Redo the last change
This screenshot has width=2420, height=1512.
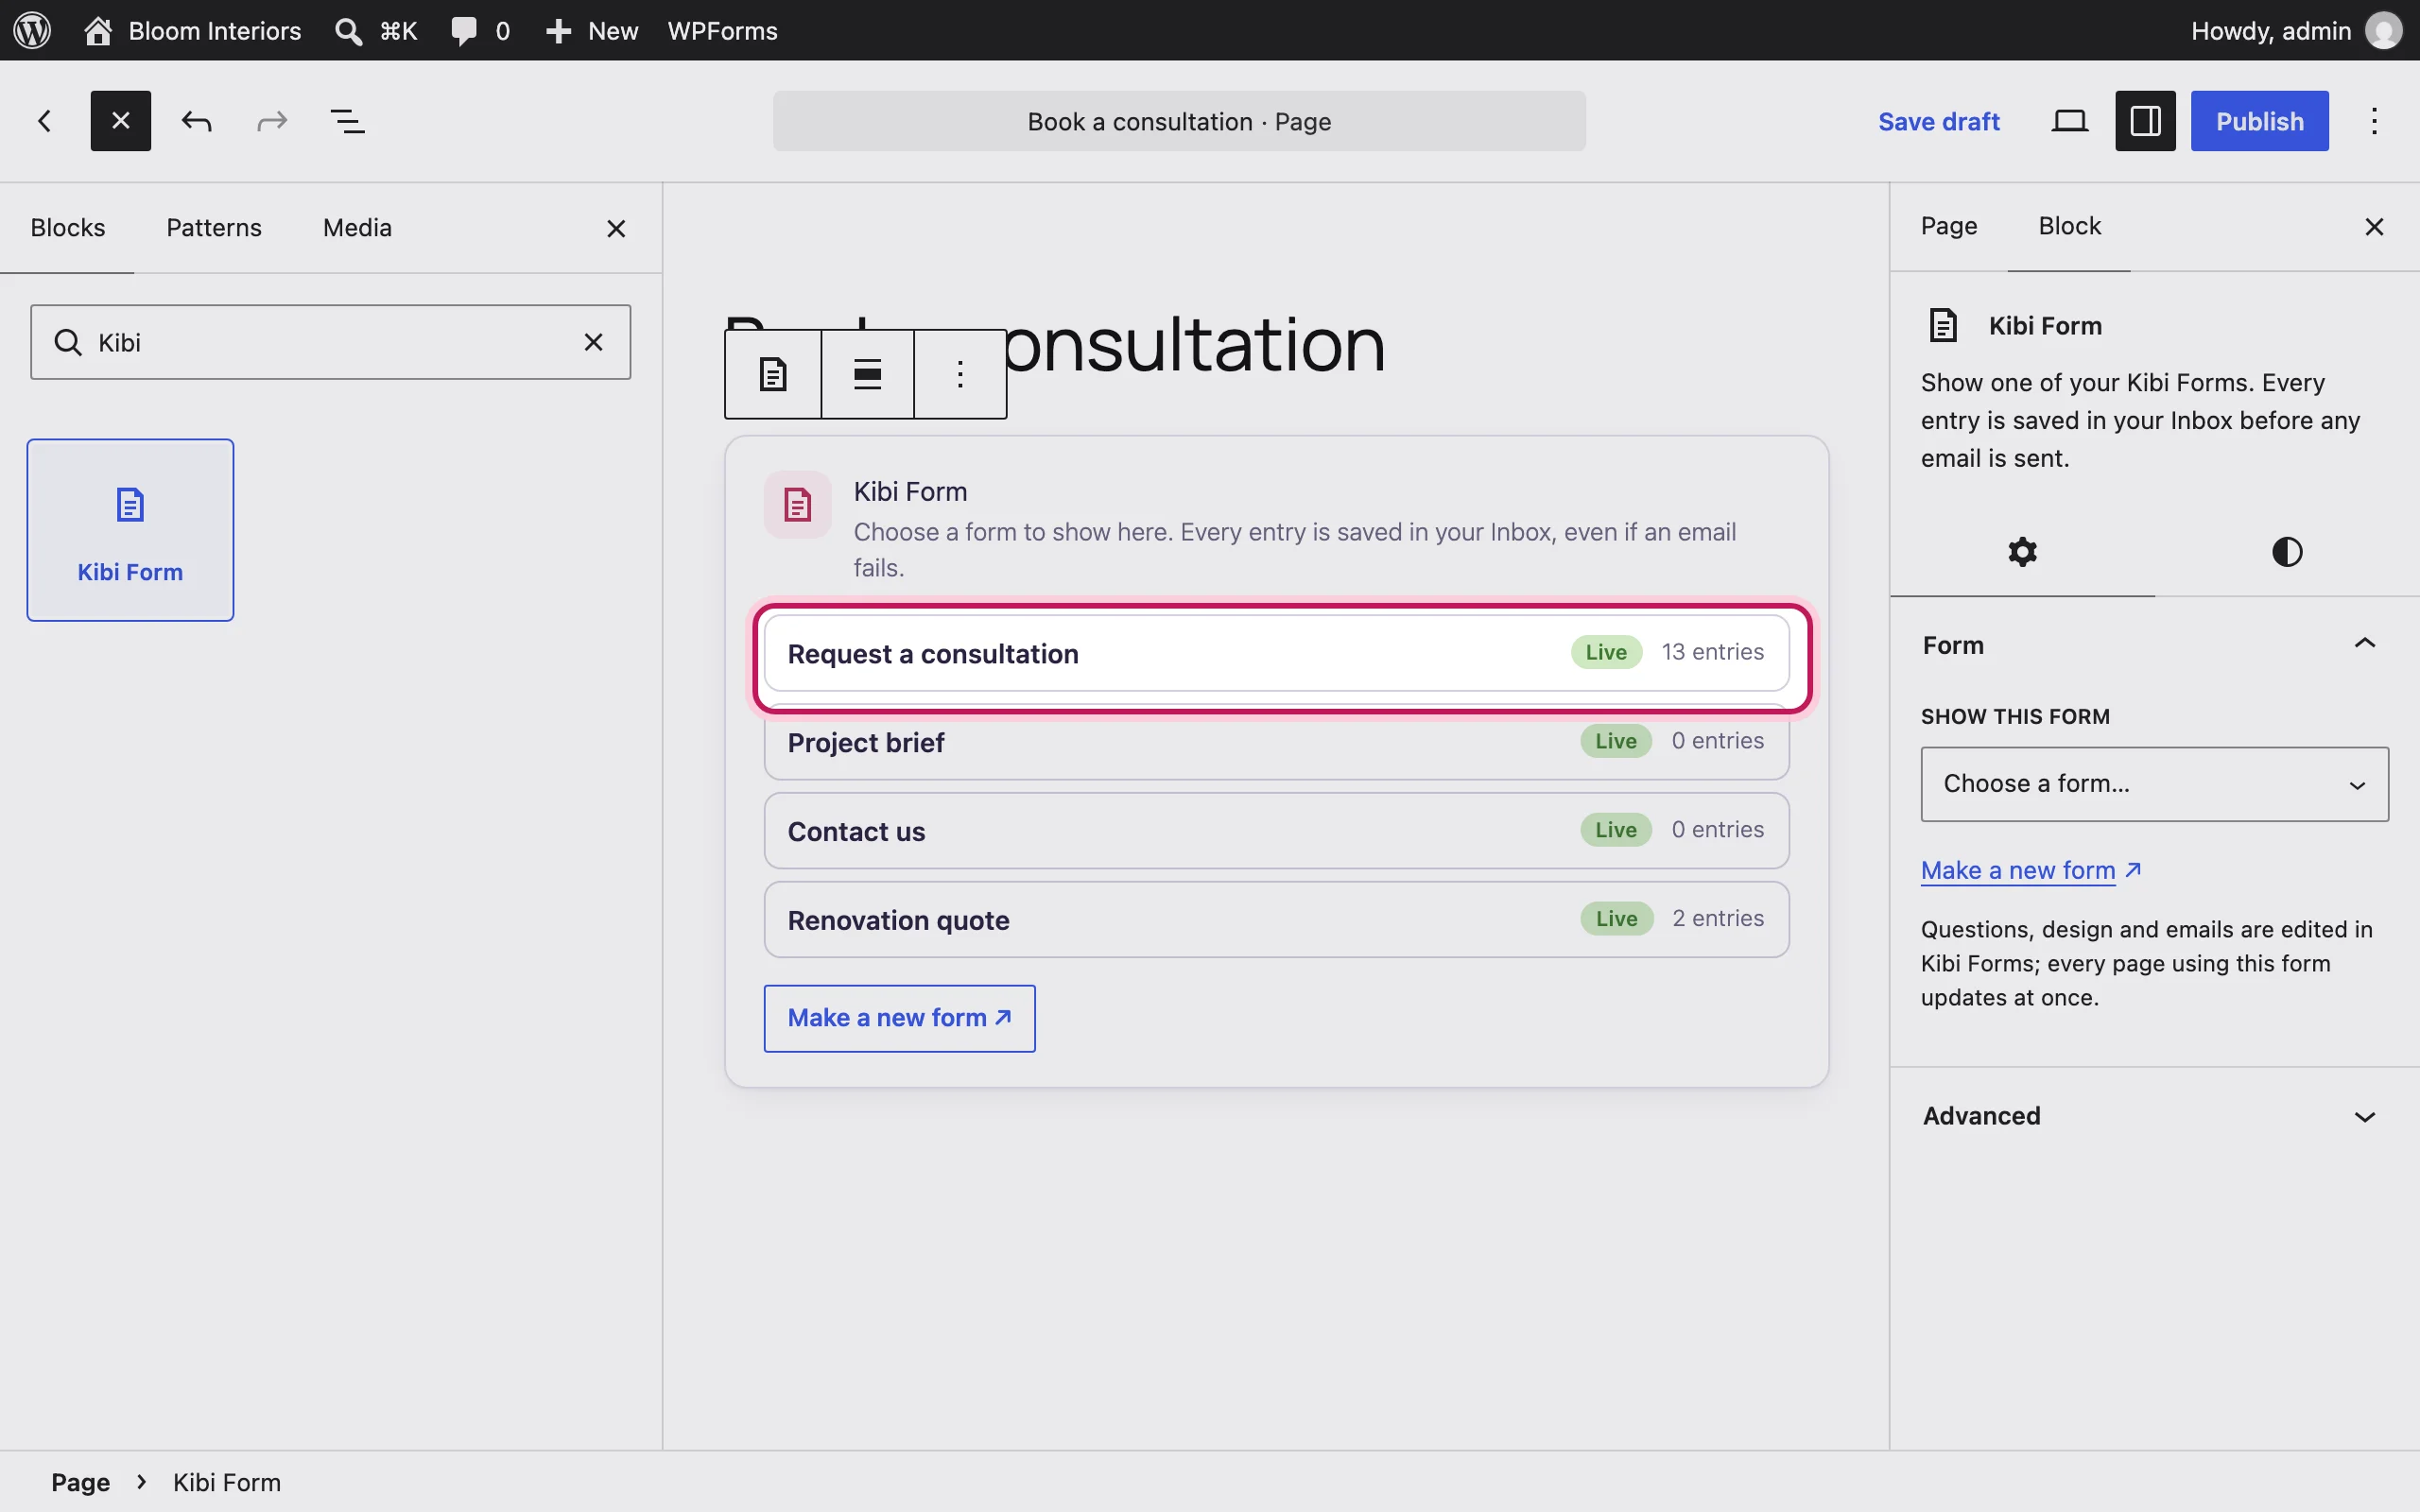click(272, 121)
